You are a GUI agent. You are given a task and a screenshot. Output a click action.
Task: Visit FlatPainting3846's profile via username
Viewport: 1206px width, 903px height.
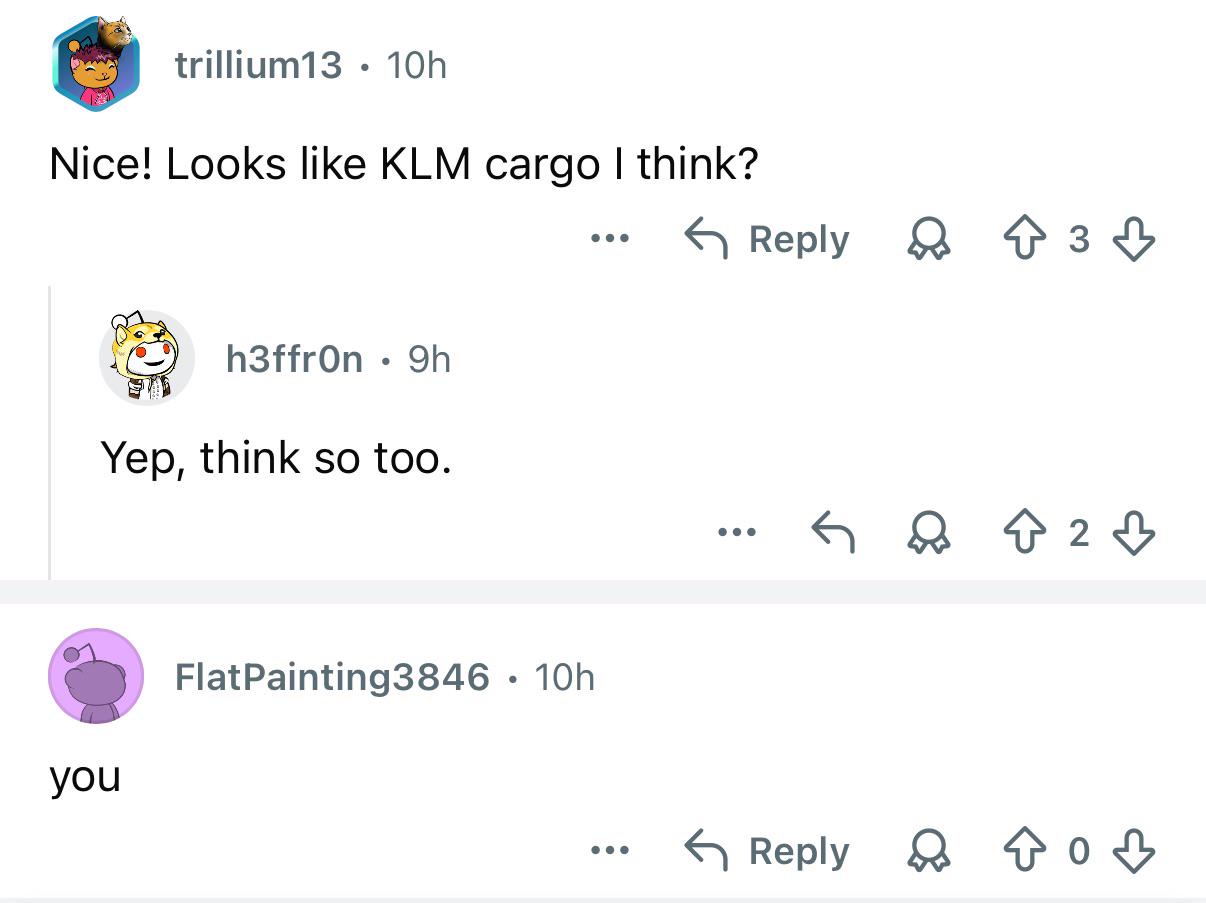(x=332, y=677)
